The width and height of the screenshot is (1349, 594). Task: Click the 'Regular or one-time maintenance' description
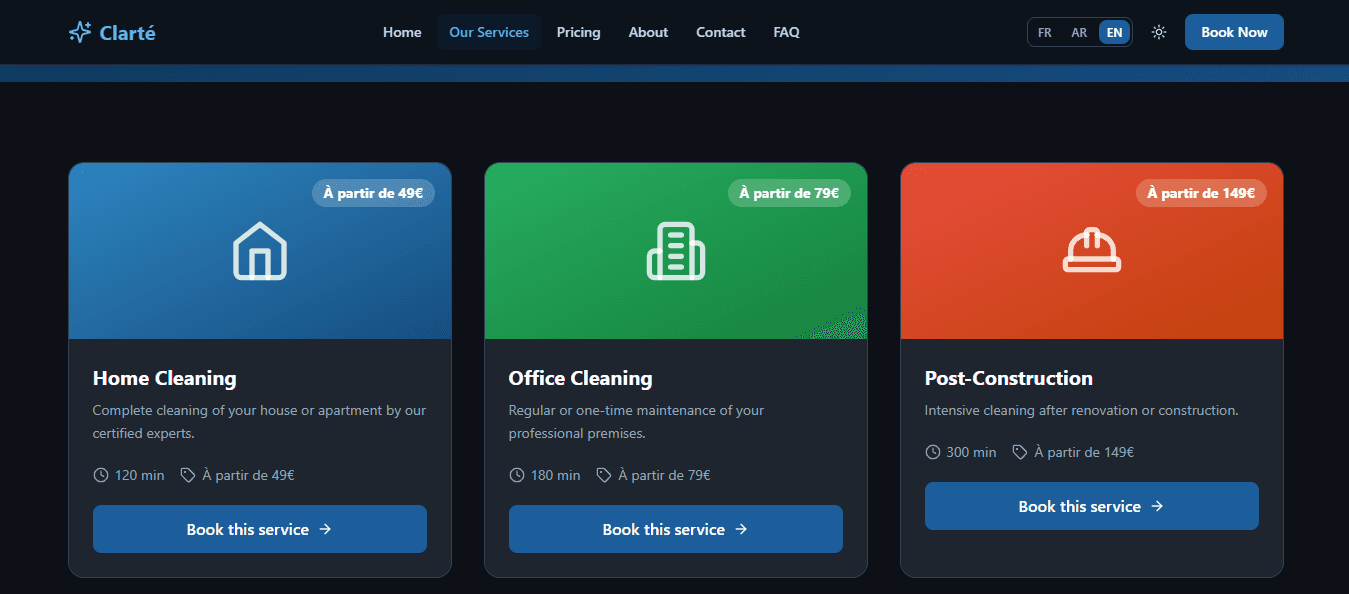click(637, 422)
